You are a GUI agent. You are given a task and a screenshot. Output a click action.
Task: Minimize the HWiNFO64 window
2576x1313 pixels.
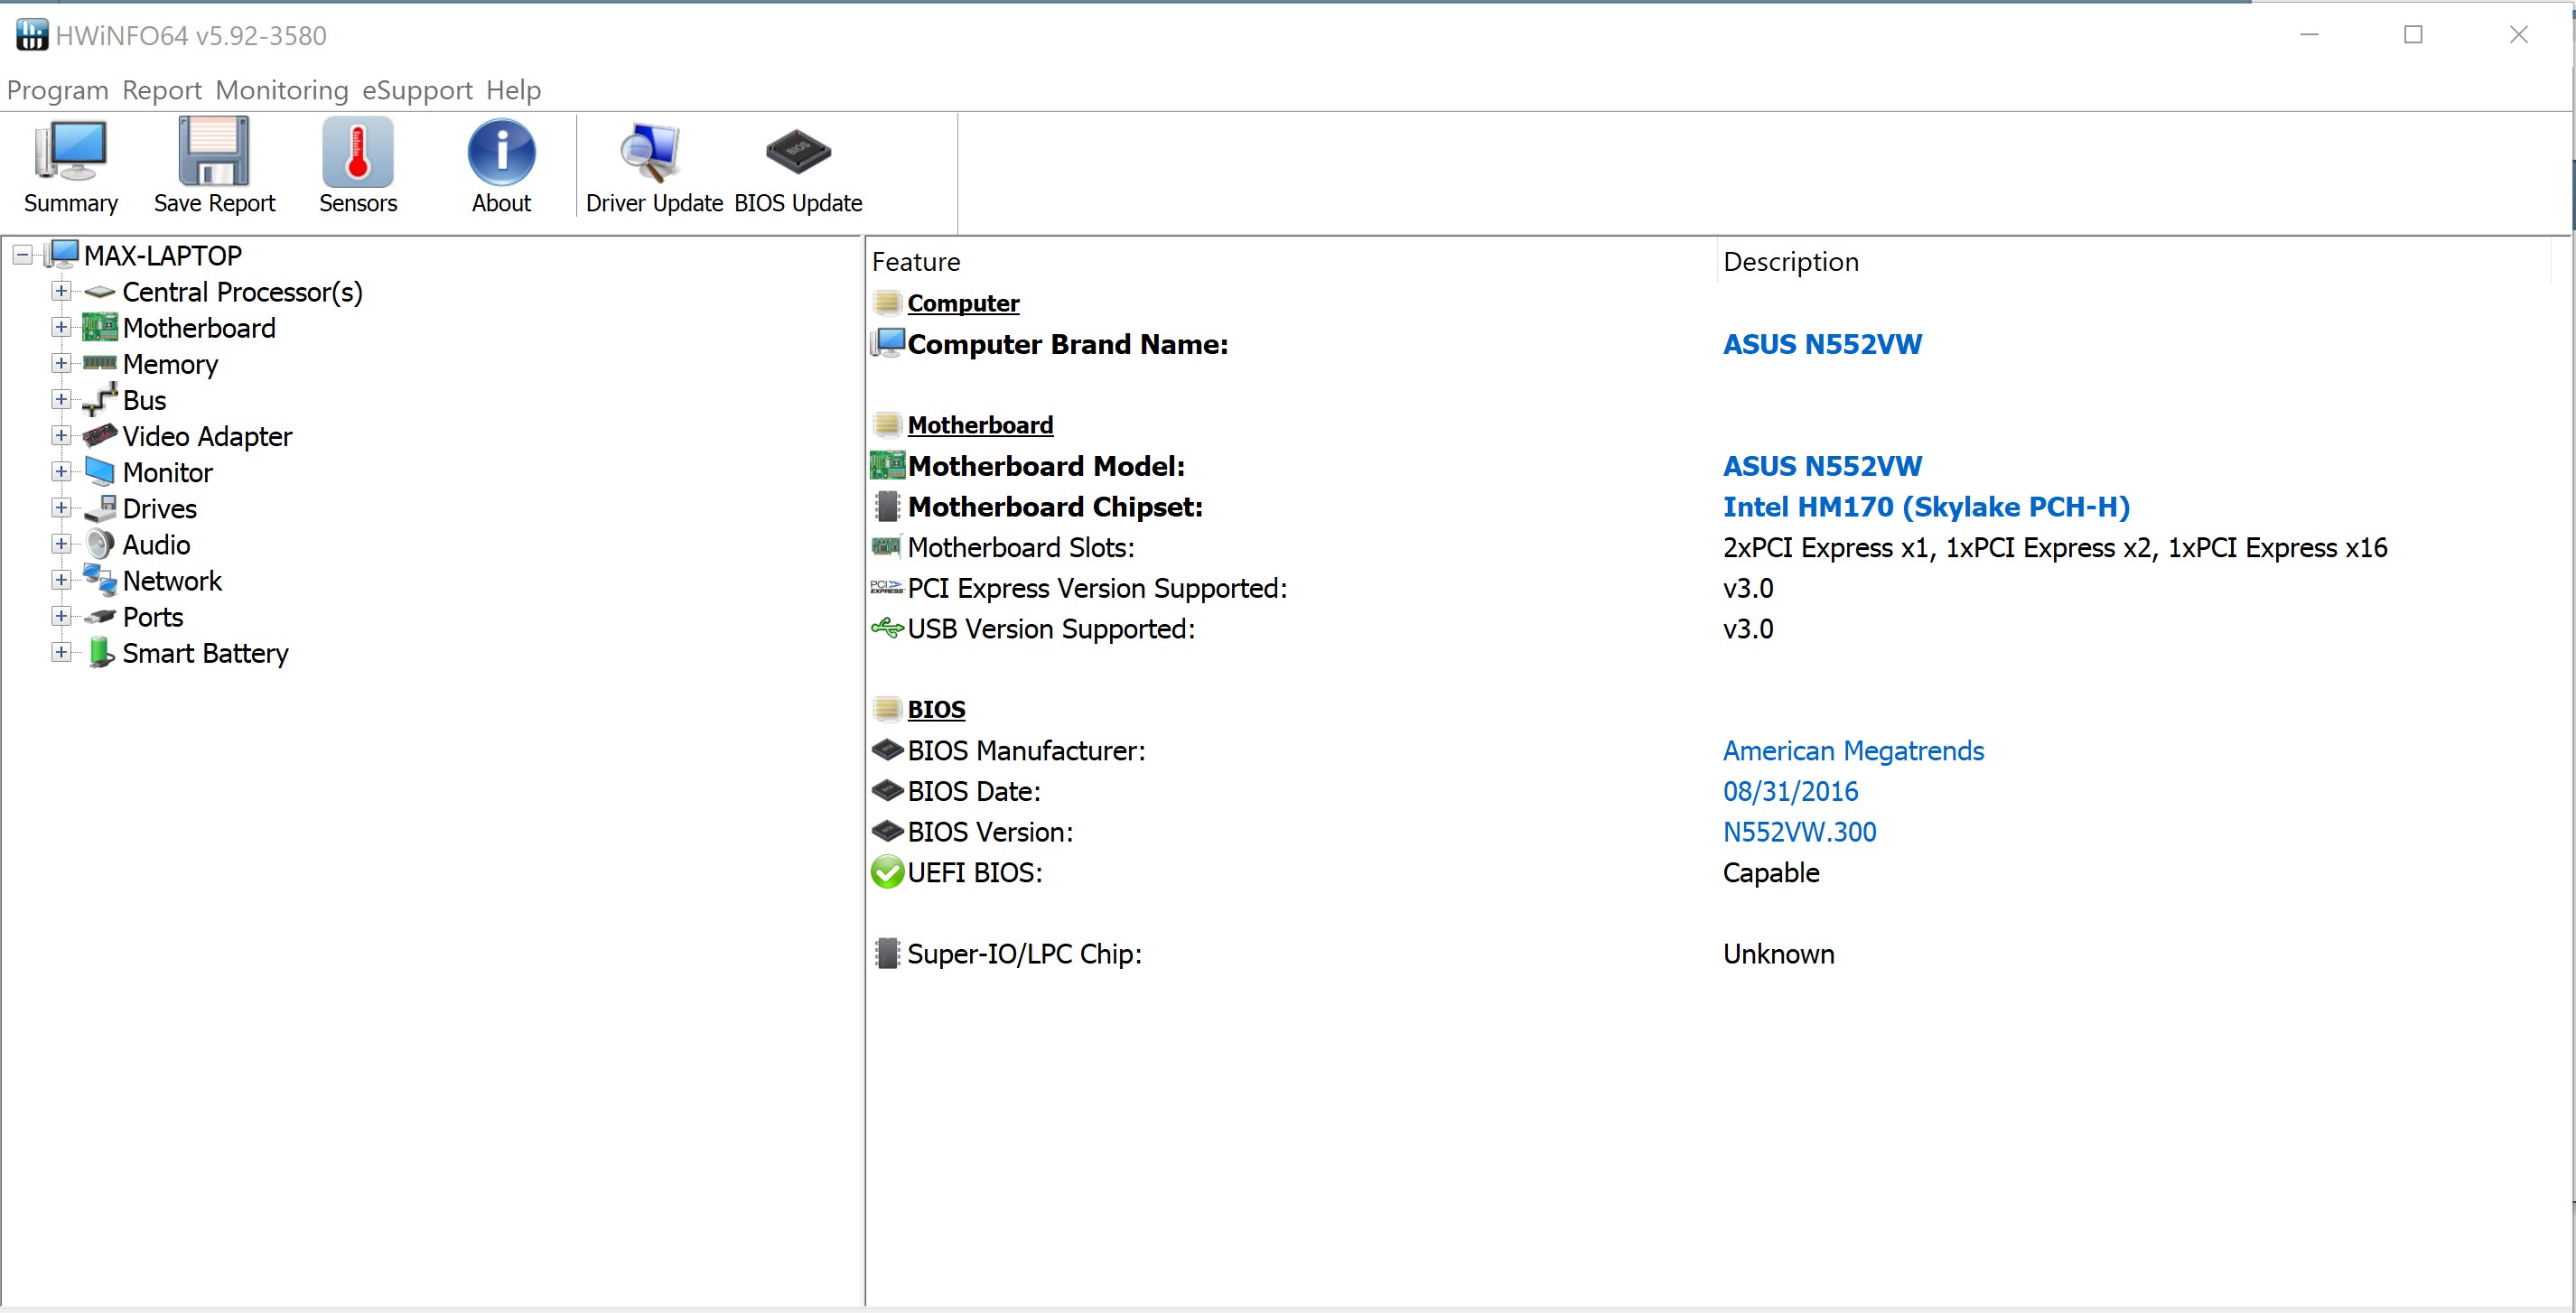click(2309, 35)
